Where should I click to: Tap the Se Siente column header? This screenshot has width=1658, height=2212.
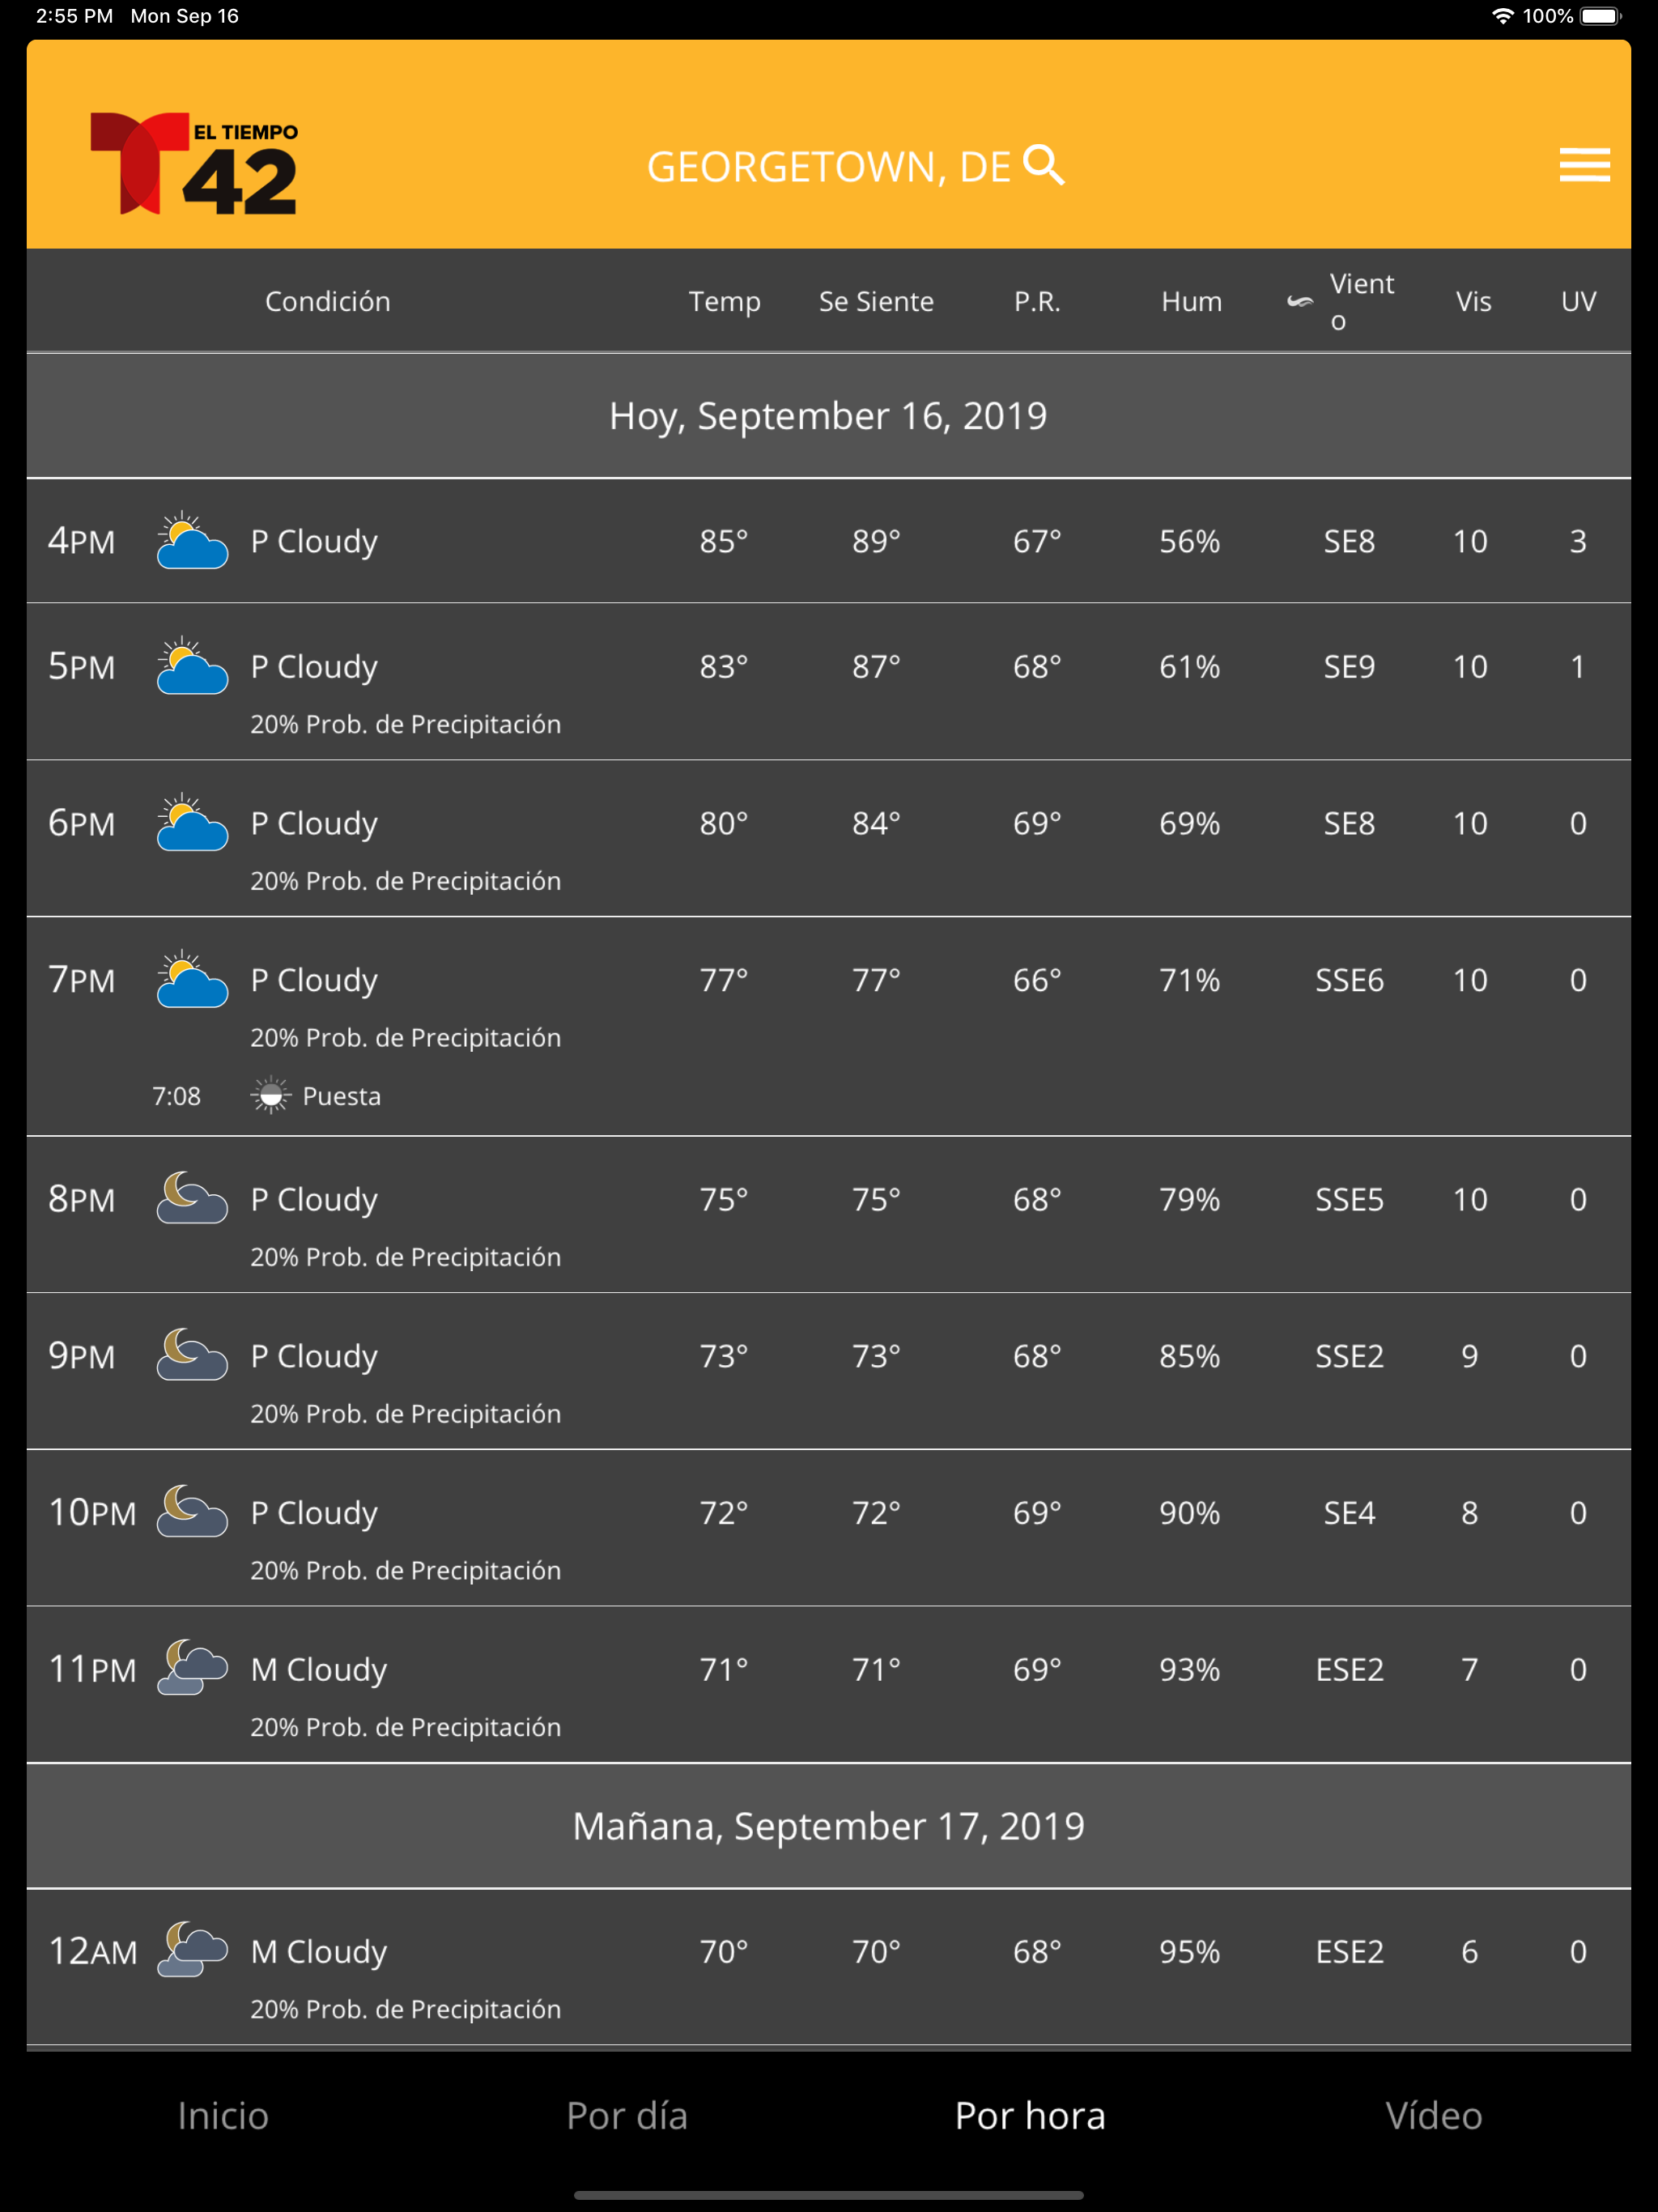coord(876,301)
